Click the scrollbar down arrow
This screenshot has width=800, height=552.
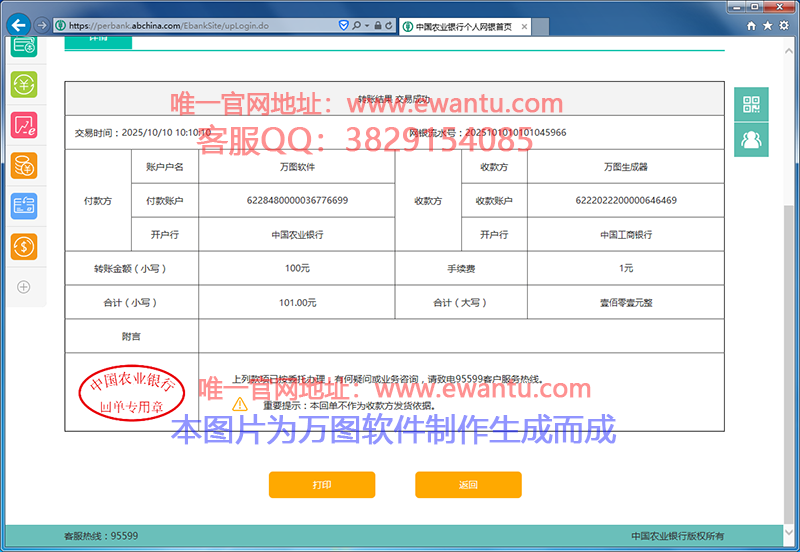(x=789, y=532)
